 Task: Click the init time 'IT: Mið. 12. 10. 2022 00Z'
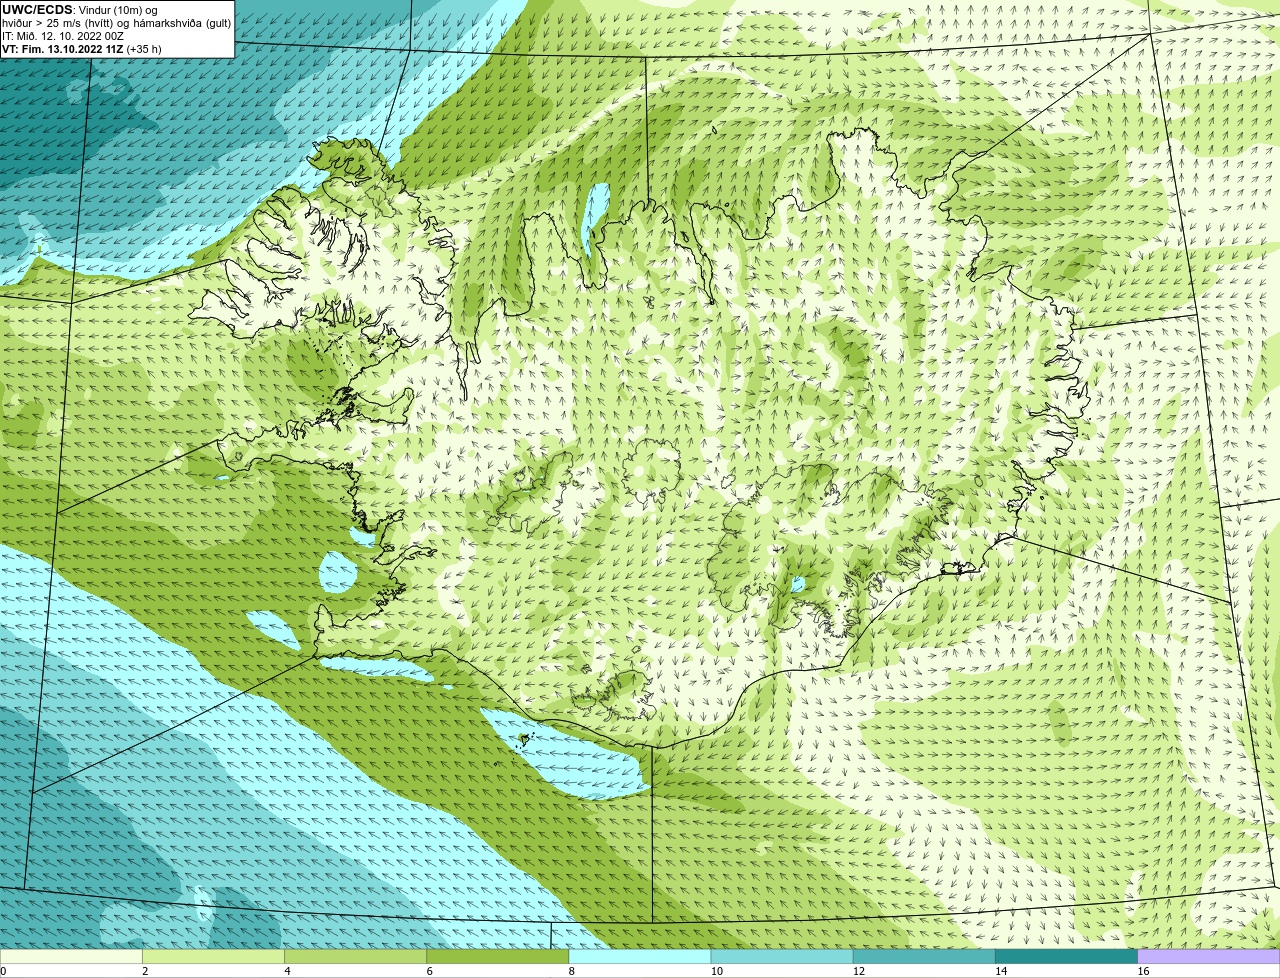[63, 36]
